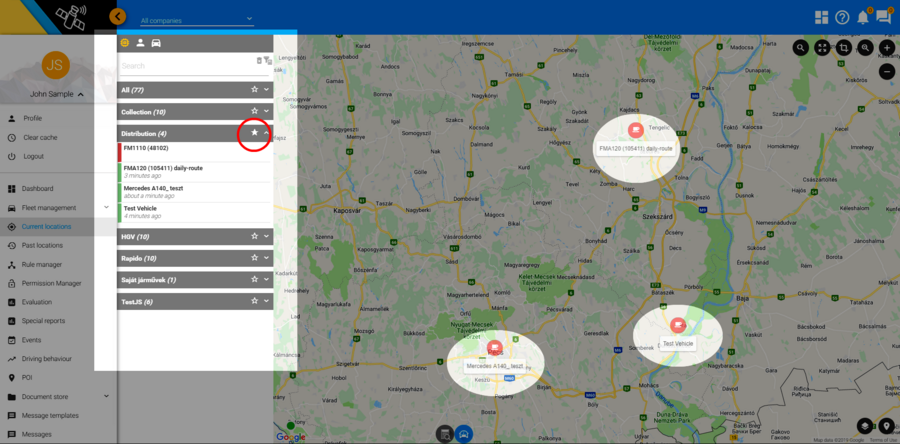Collapse sidebar with orange back arrow
The width and height of the screenshot is (900, 444).
click(118, 16)
